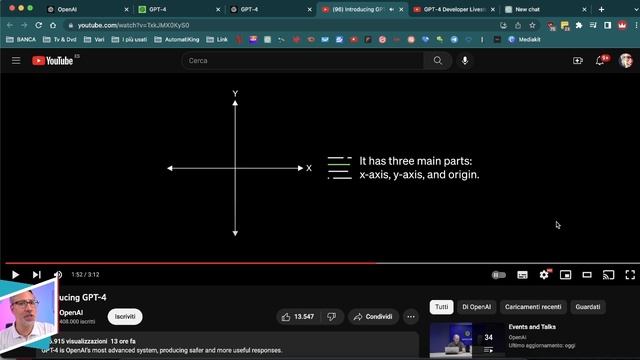The height and width of the screenshot is (360, 640).
Task: Open the Mediakit bookmark
Action: tap(524, 40)
